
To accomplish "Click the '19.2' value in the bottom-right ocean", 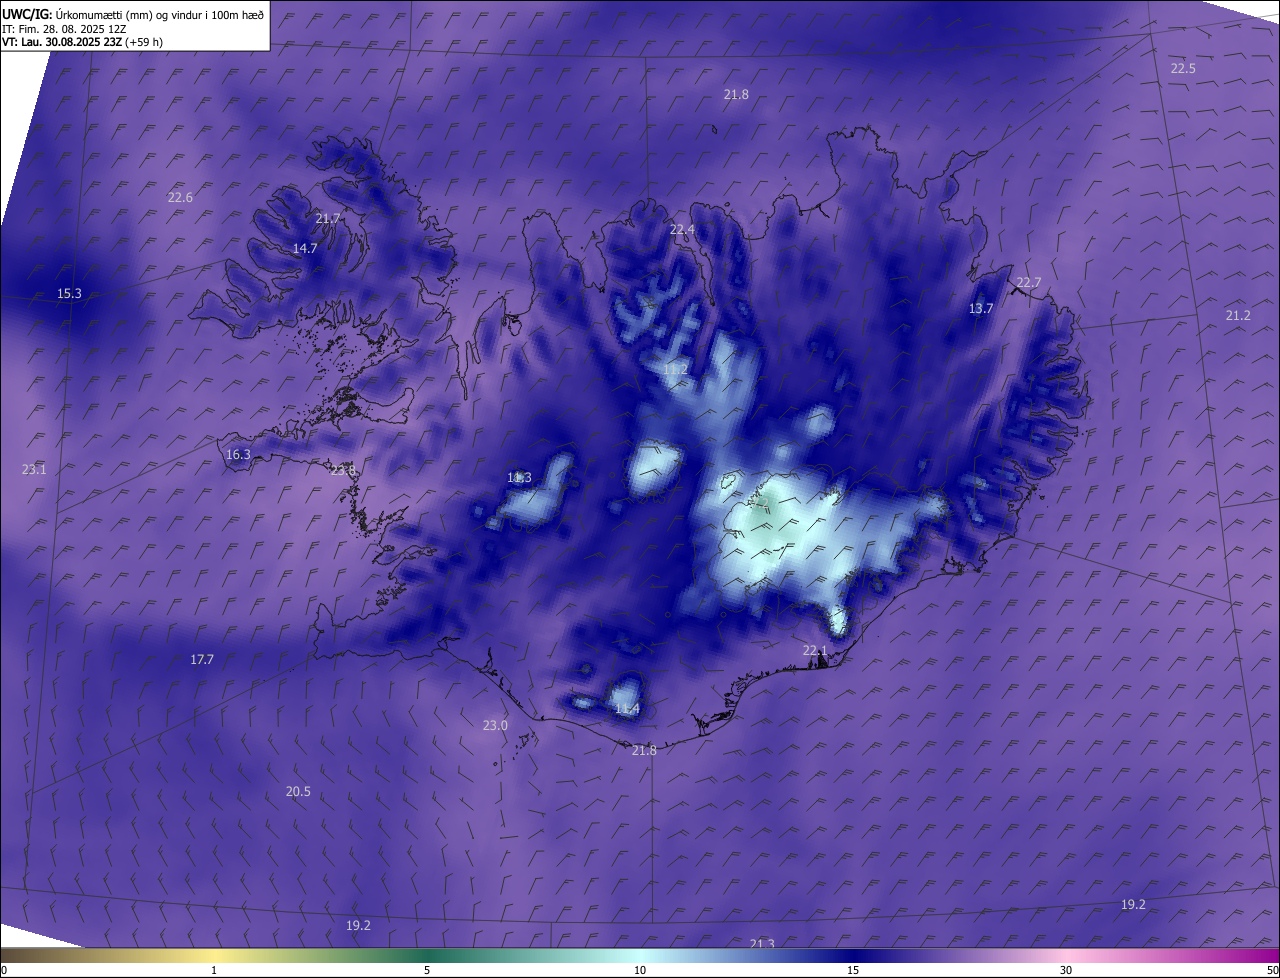I will (1133, 904).
